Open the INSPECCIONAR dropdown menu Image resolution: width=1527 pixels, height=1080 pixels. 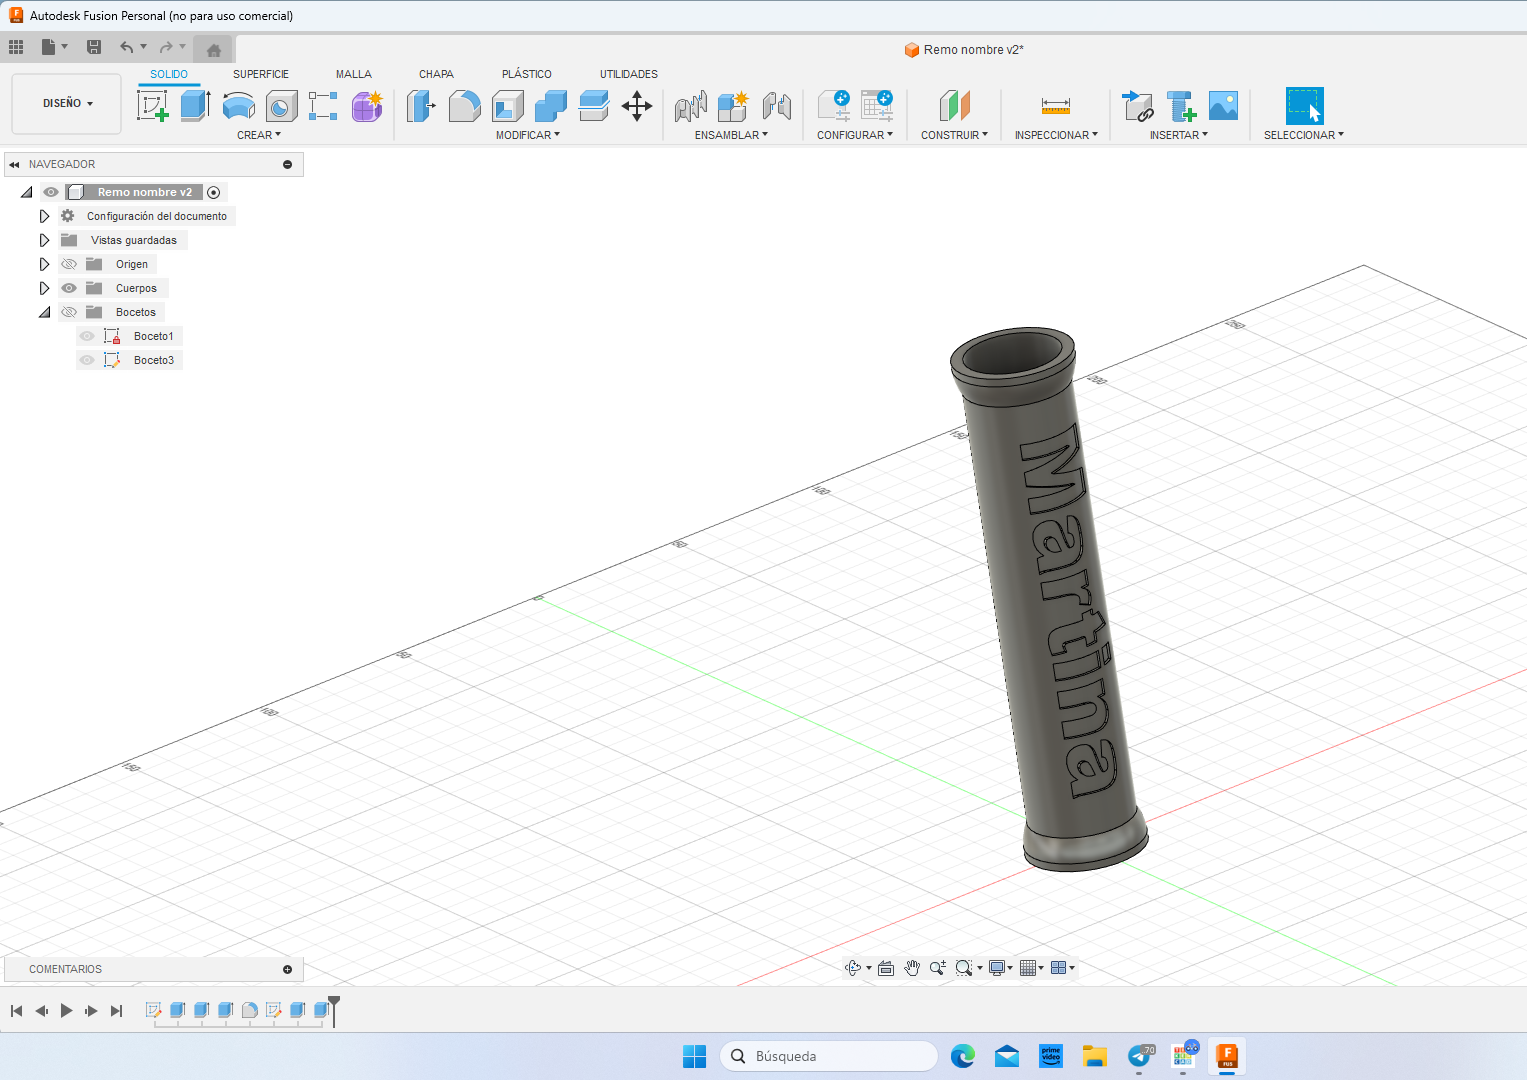tap(1056, 135)
